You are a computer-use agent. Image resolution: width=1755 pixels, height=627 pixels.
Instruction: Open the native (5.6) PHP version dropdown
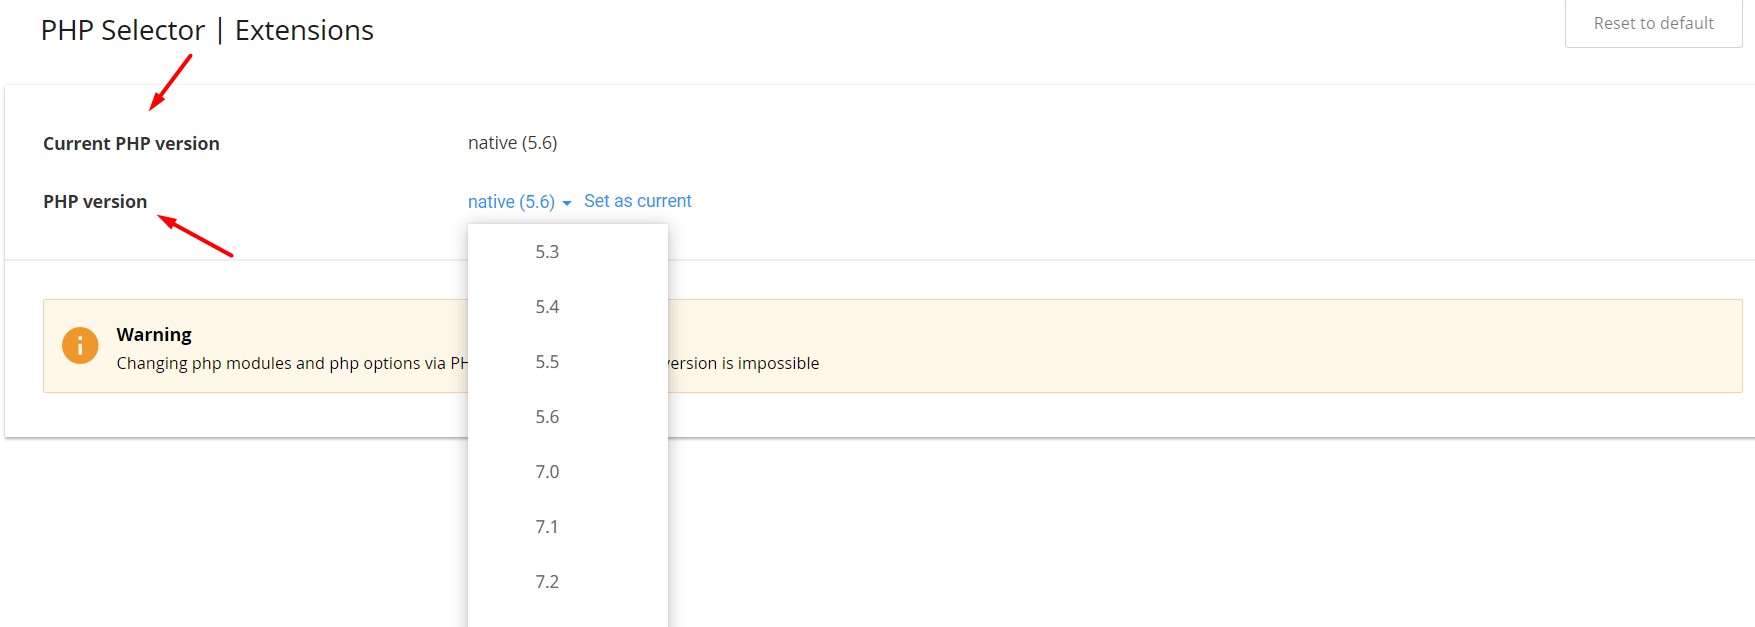(511, 202)
